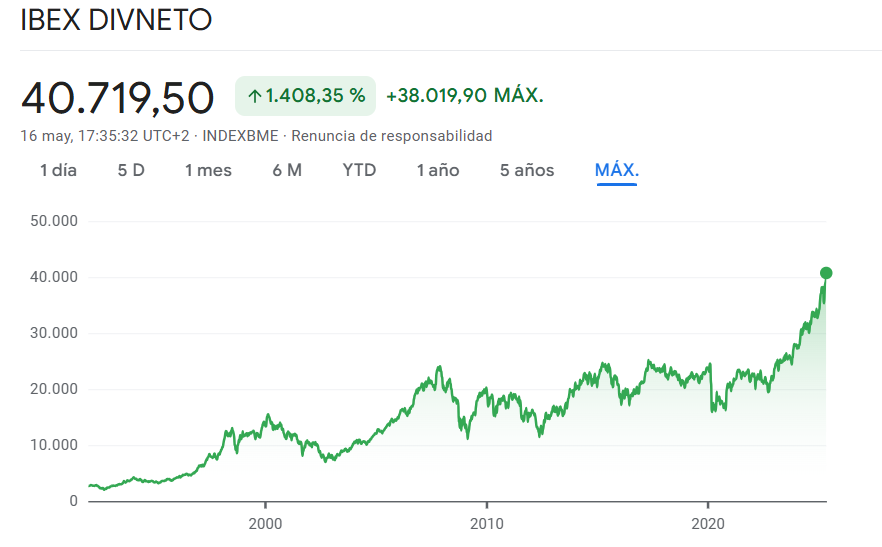Screen dimensions: 882x547
Task: Click the 40.719,50 index value
Action: click(118, 98)
